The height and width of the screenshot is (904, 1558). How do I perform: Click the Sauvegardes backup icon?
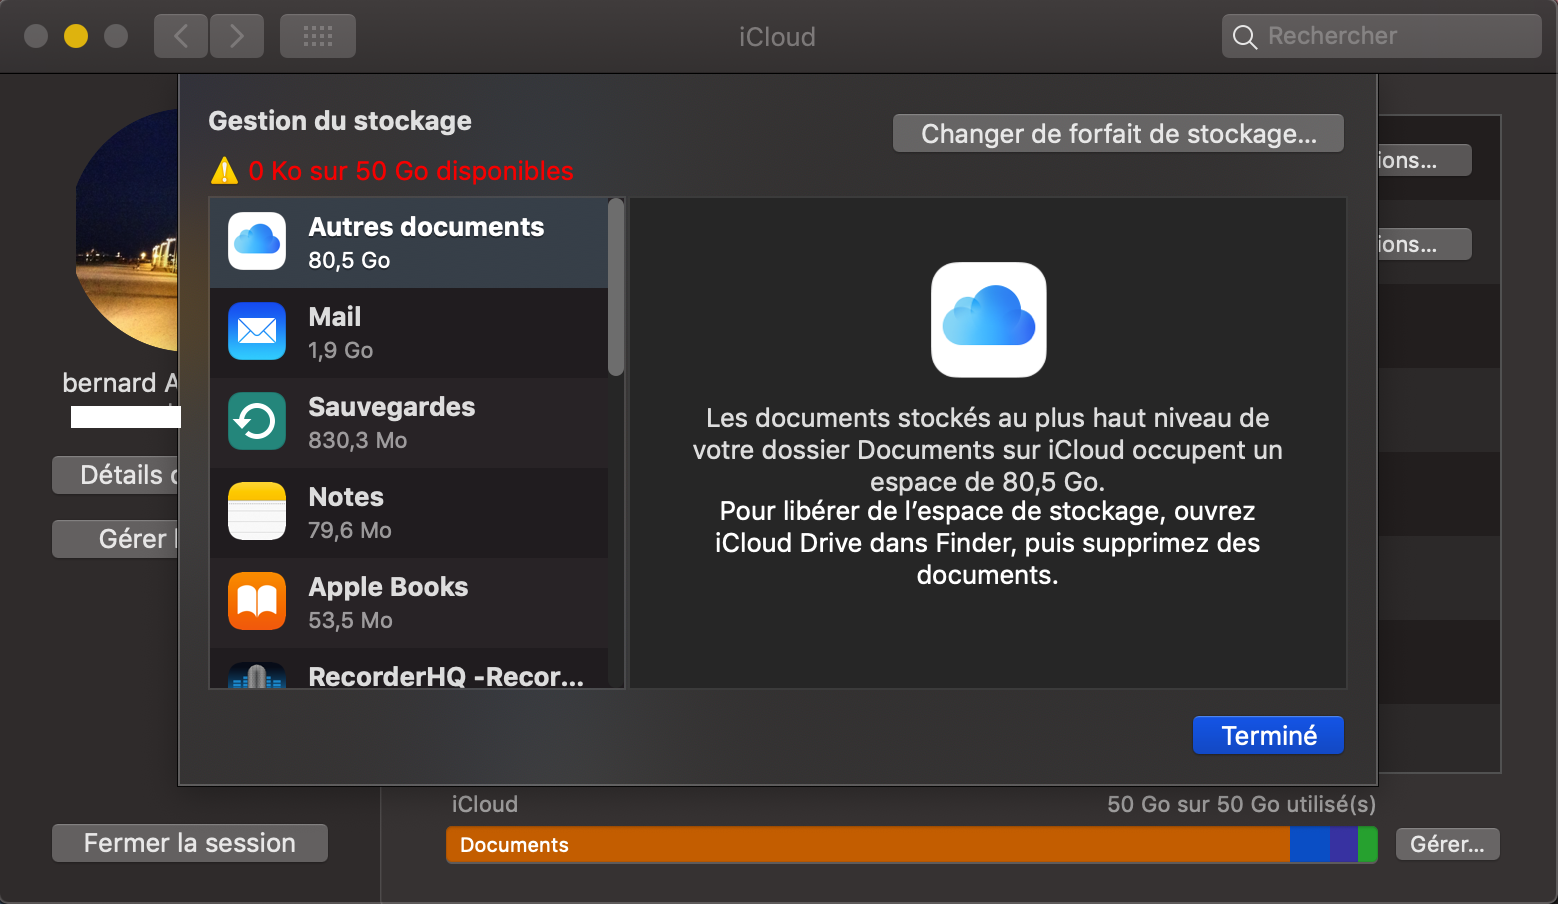(257, 421)
